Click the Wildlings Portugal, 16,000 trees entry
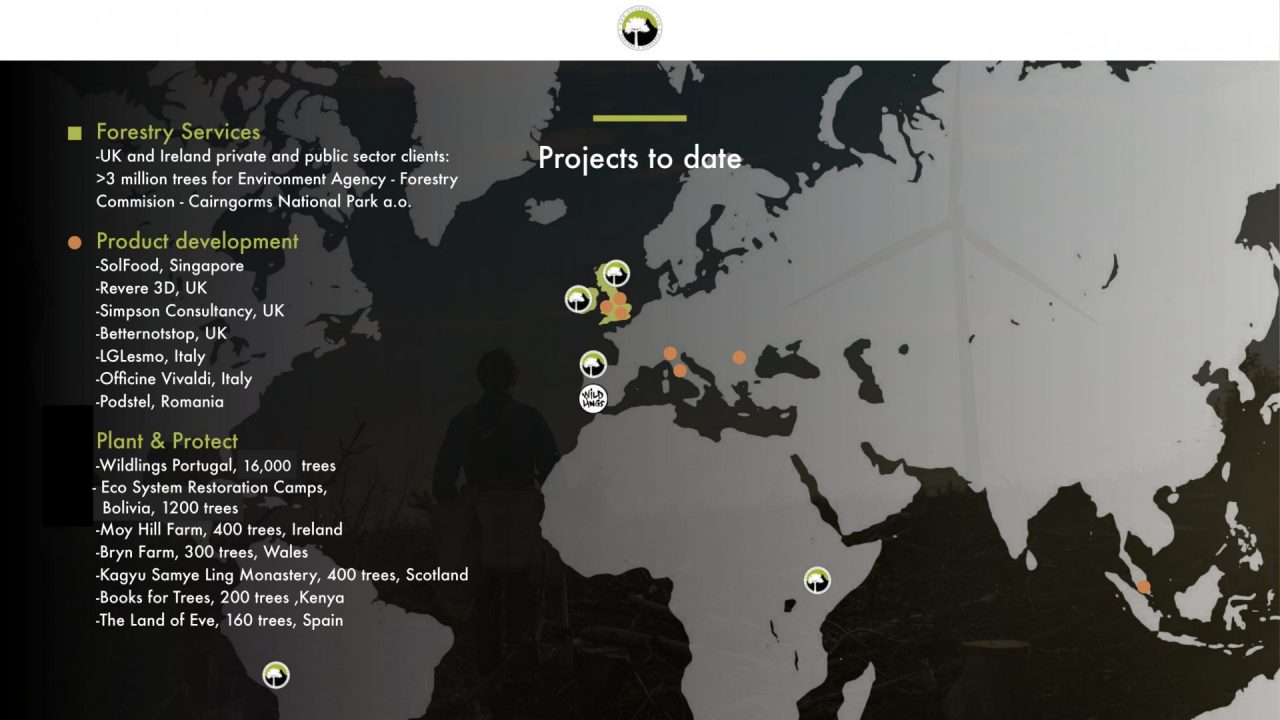The image size is (1280, 720). [216, 466]
